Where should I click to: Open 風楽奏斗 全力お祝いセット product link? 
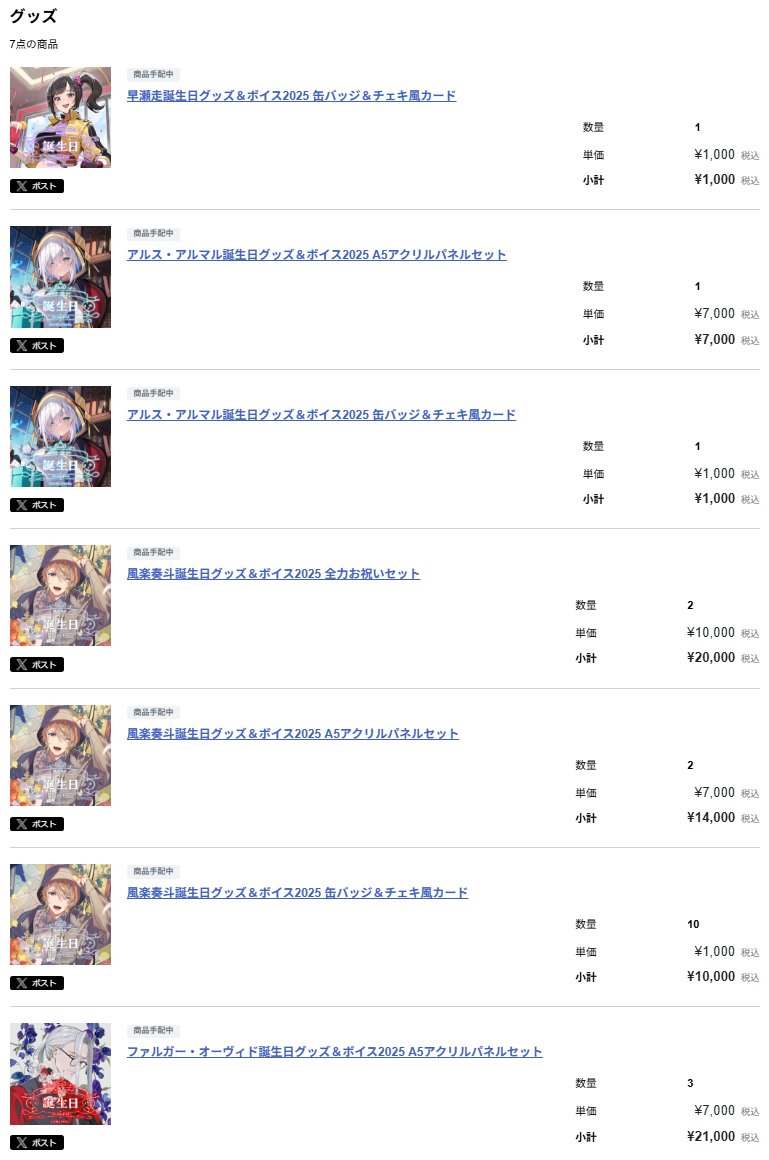273,573
